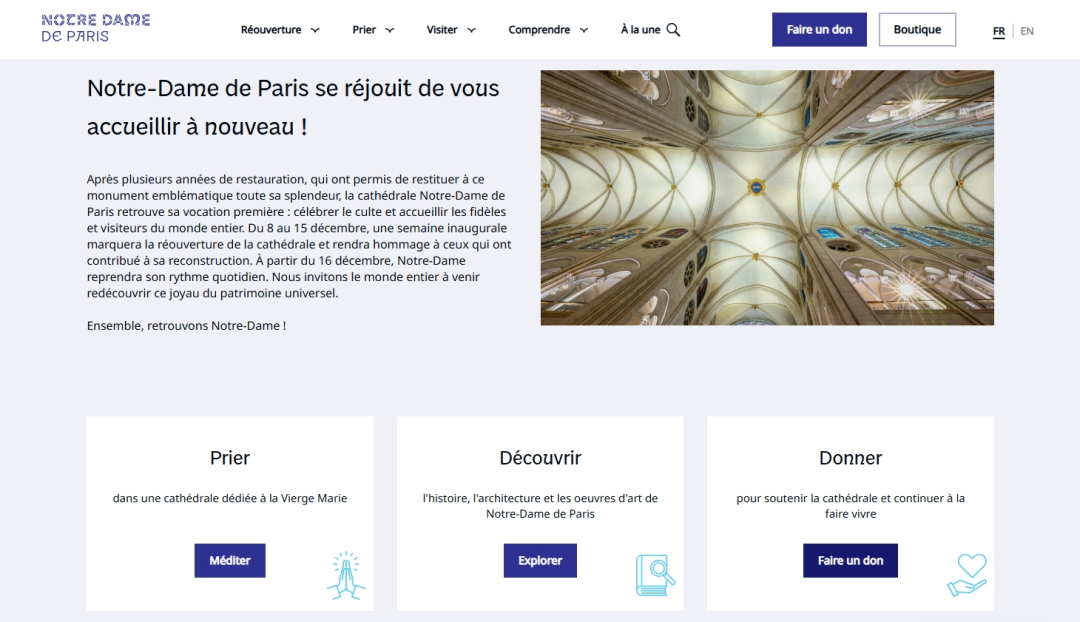
Task: Open the Visiter dropdown menu
Action: (x=451, y=30)
